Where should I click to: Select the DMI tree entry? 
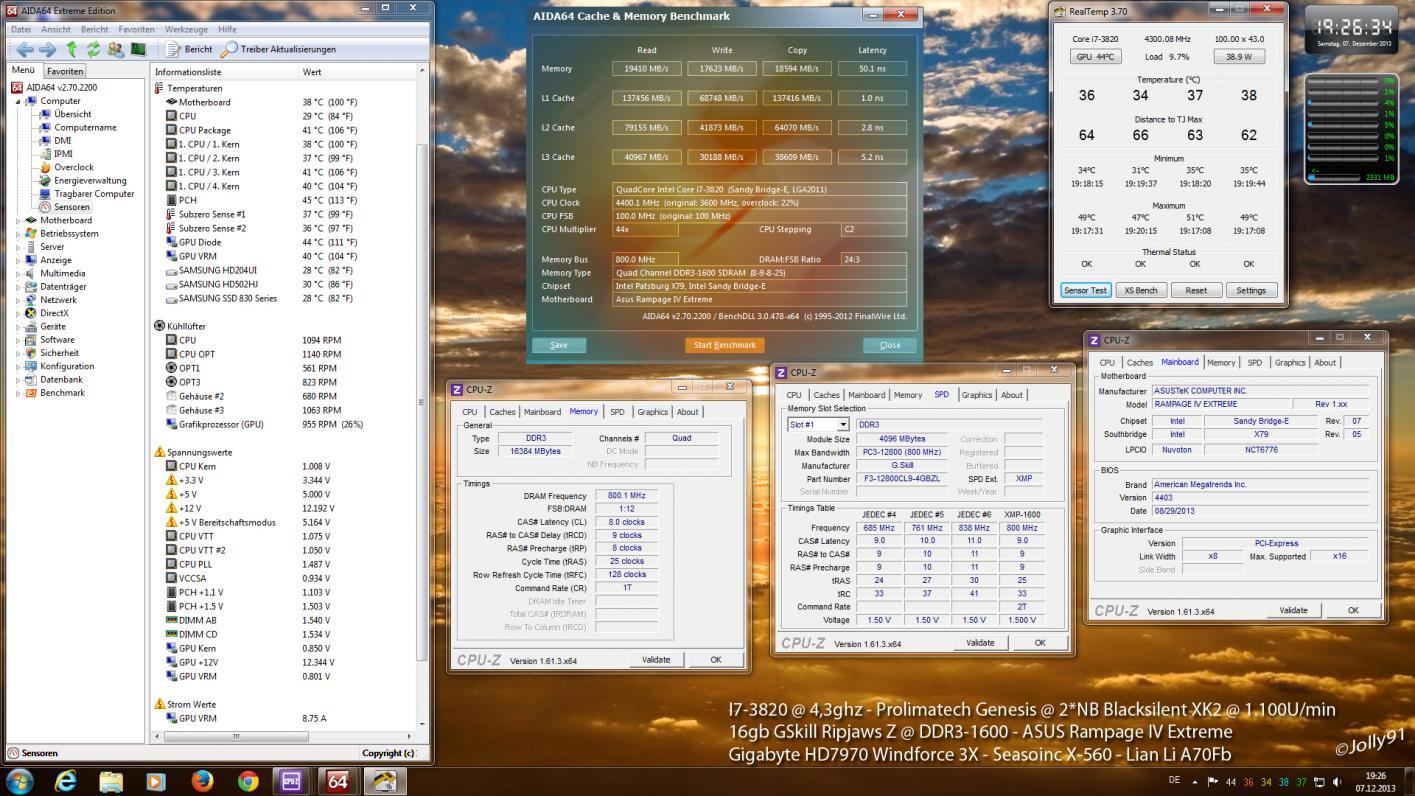tap(62, 141)
